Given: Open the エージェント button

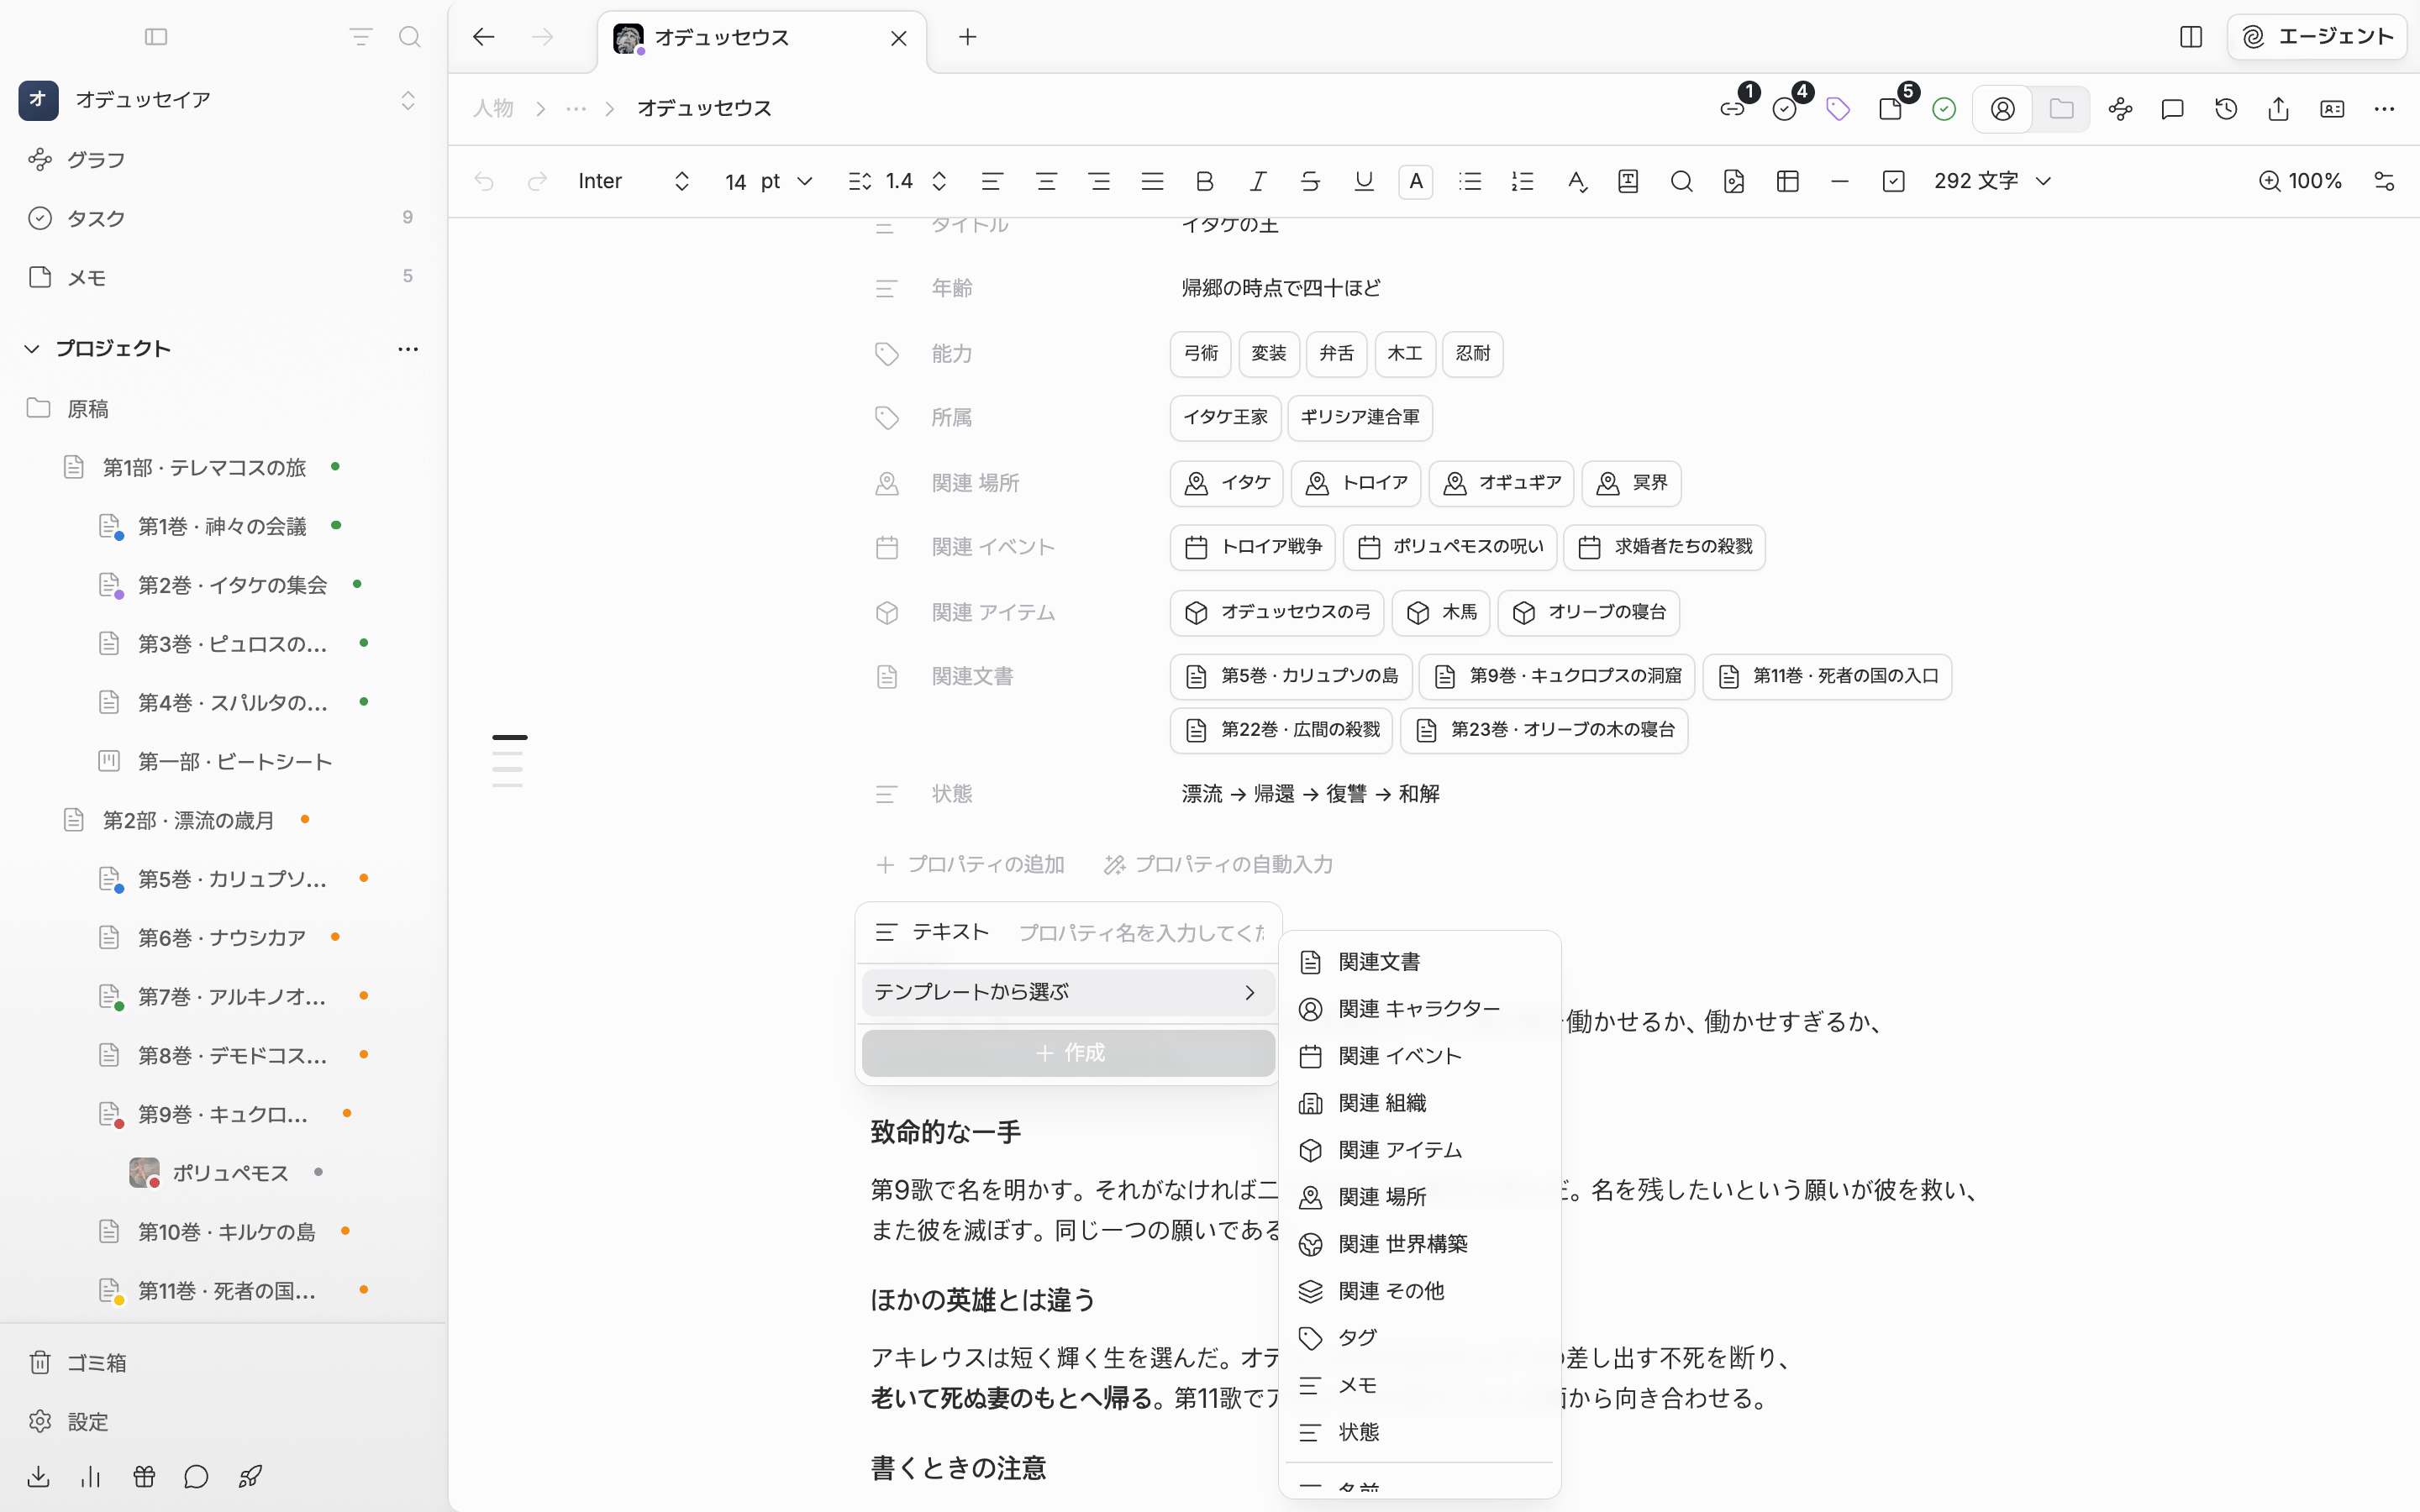Looking at the screenshot, I should (2316, 37).
